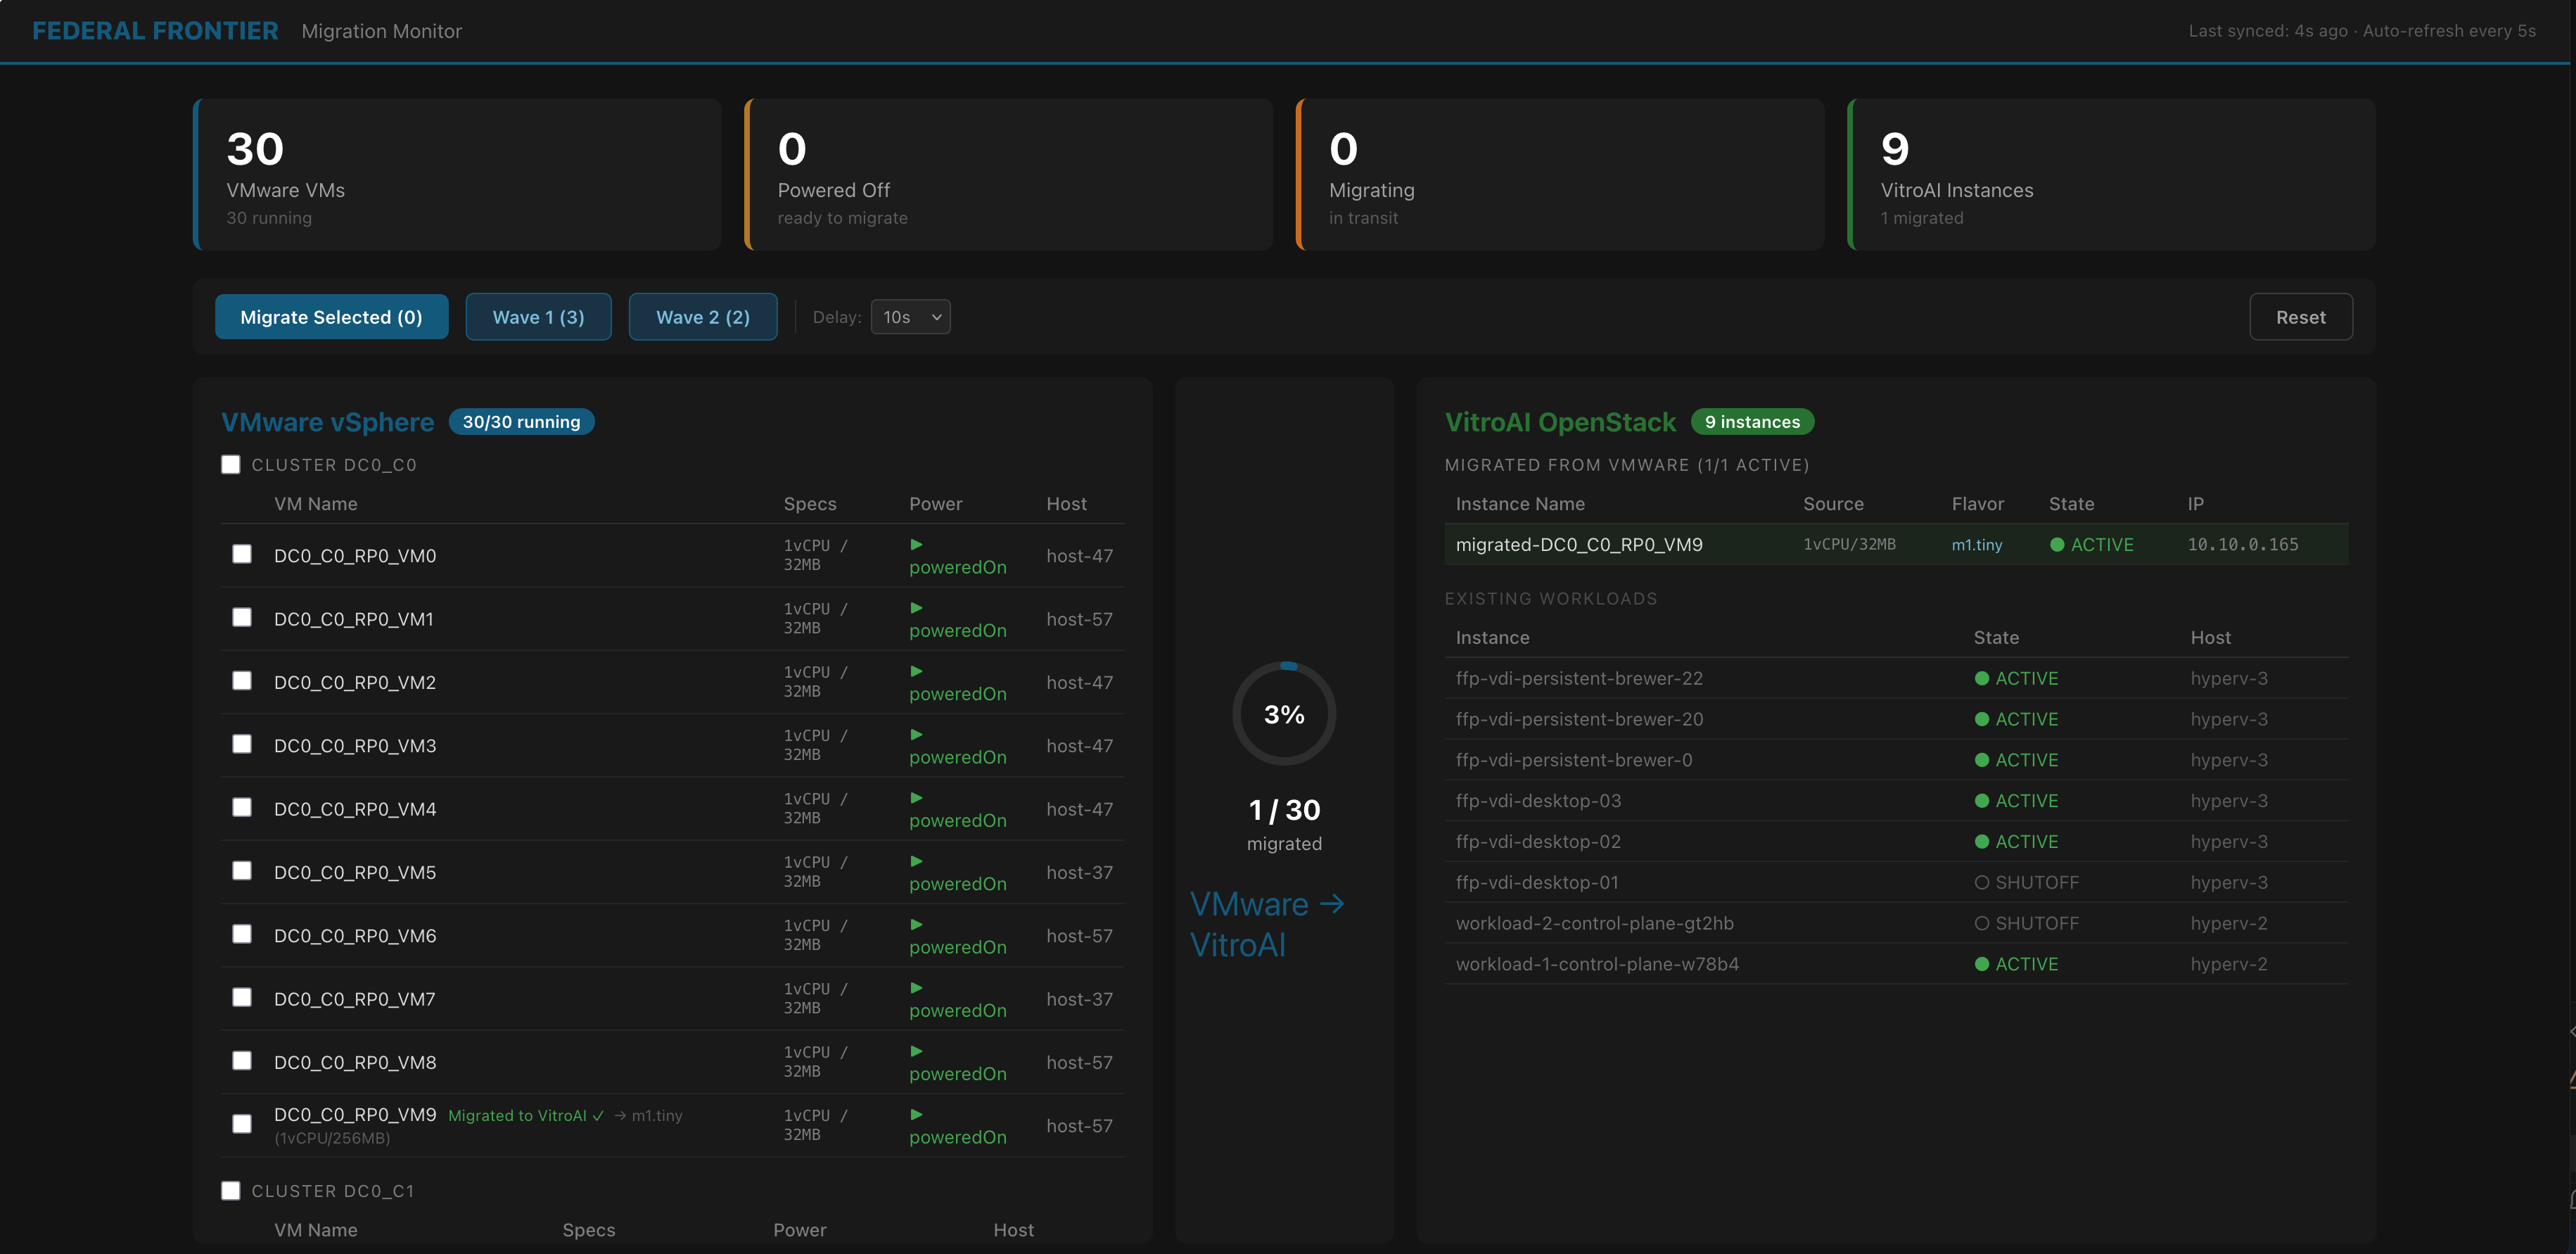Check the box for DC0_C0_RP0_VM1
The height and width of the screenshot is (1254, 2576).
point(242,617)
